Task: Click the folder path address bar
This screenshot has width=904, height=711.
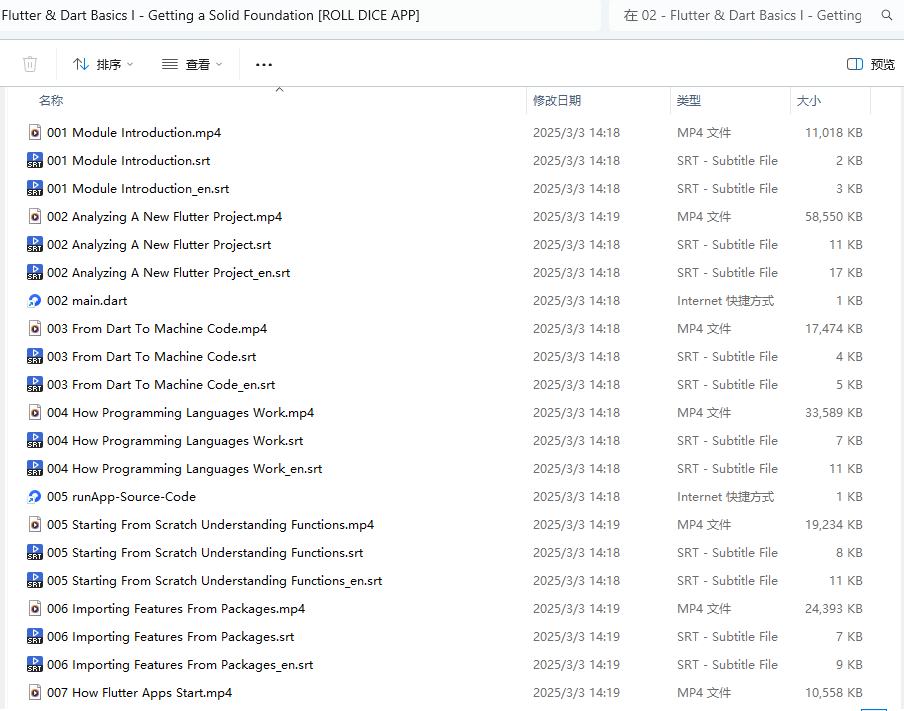Action: [300, 16]
